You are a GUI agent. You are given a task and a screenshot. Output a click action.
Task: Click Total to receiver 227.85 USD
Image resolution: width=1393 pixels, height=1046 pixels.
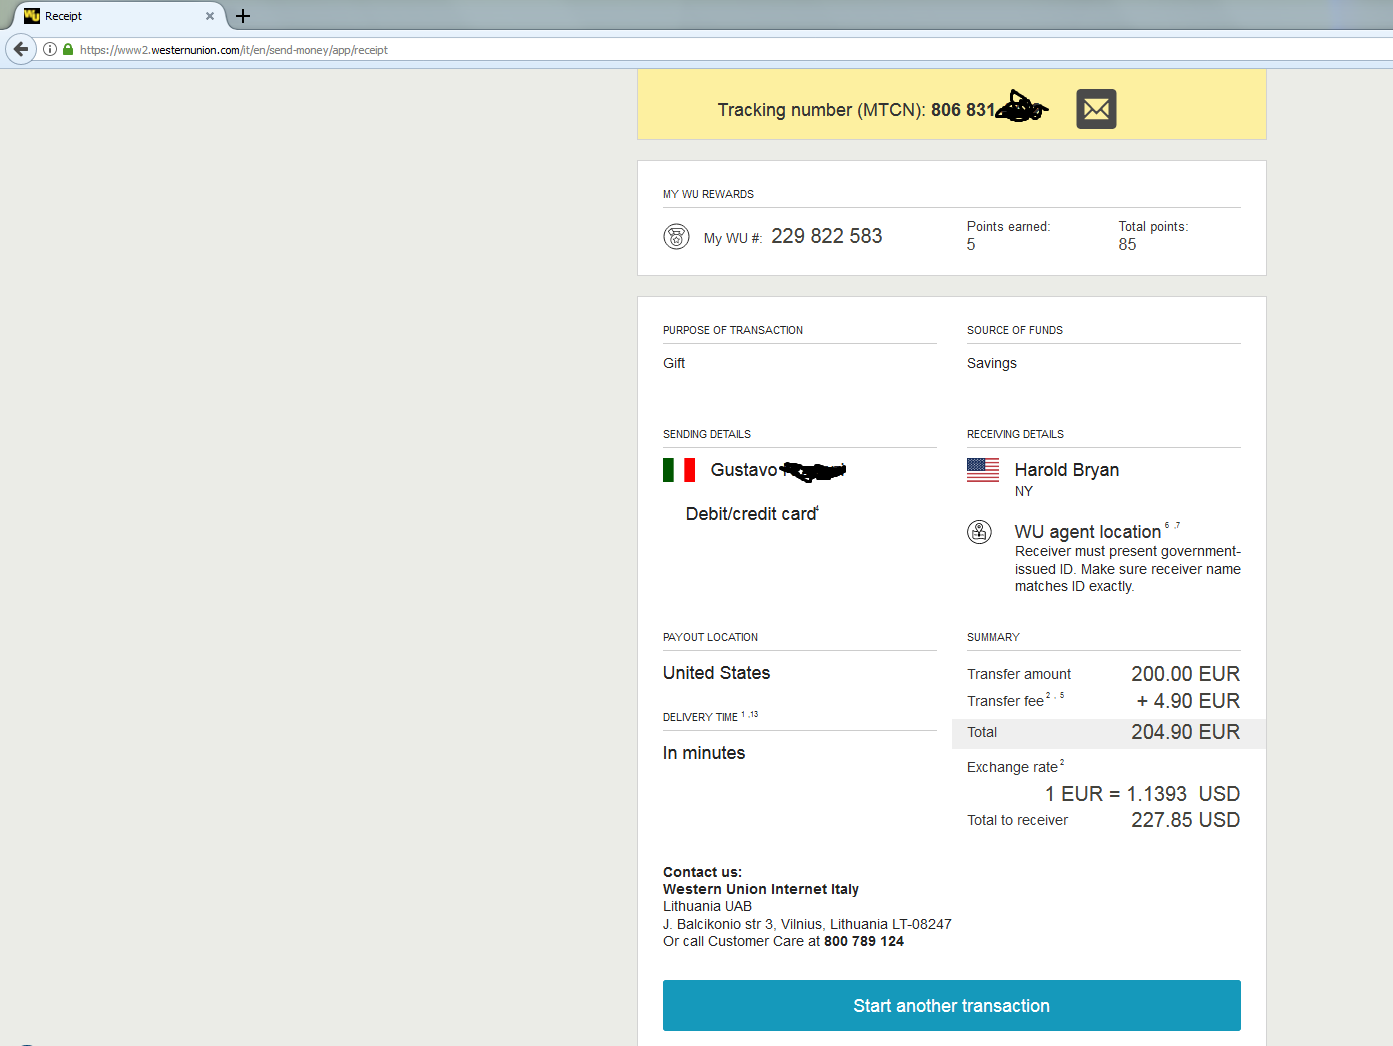click(1186, 820)
